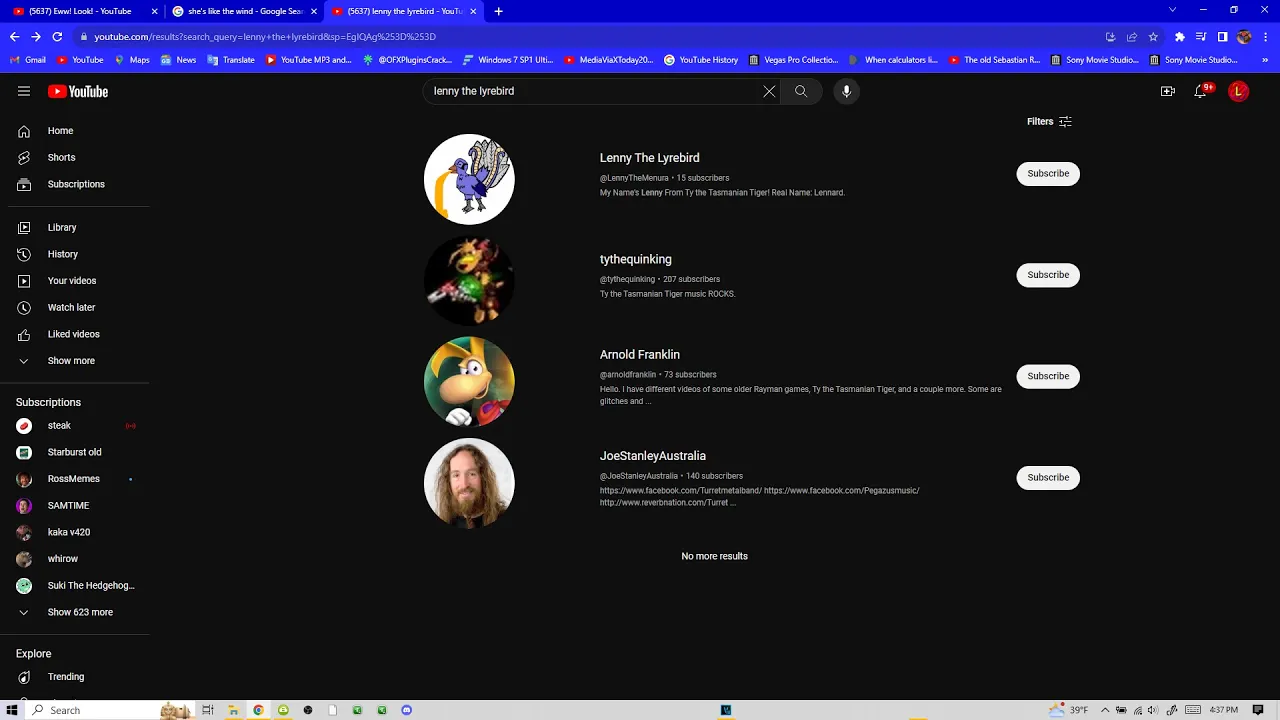Open Subscriptions in the sidebar
This screenshot has height=720, width=1280.
coord(75,184)
